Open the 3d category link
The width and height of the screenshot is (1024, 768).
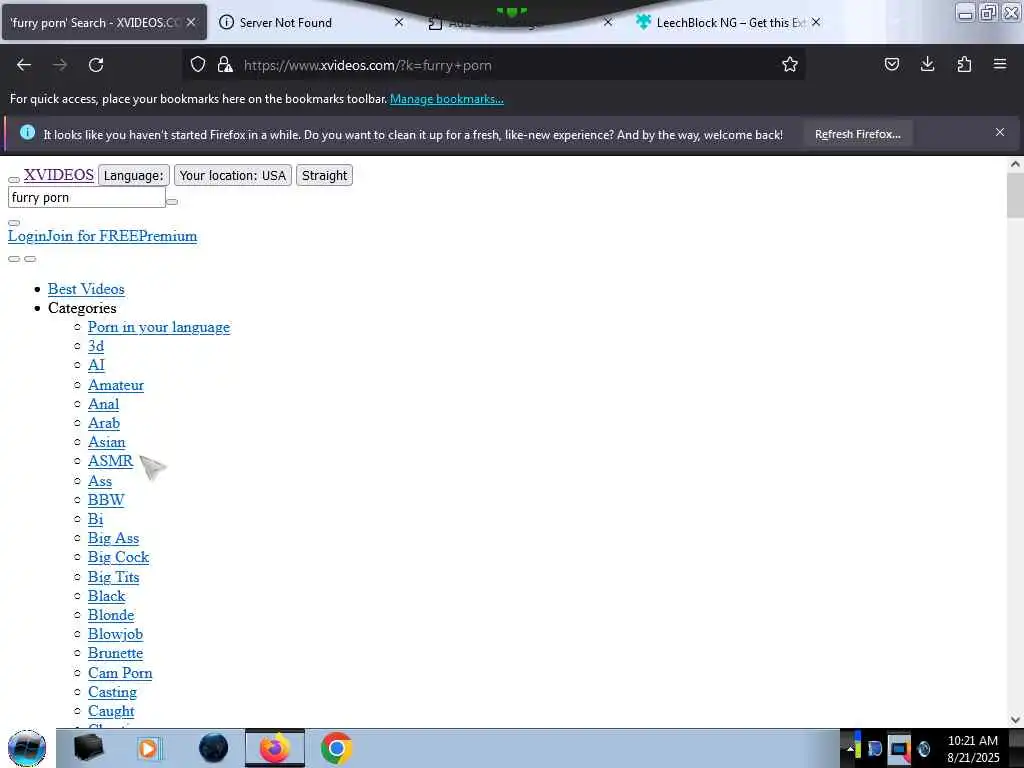(x=96, y=345)
